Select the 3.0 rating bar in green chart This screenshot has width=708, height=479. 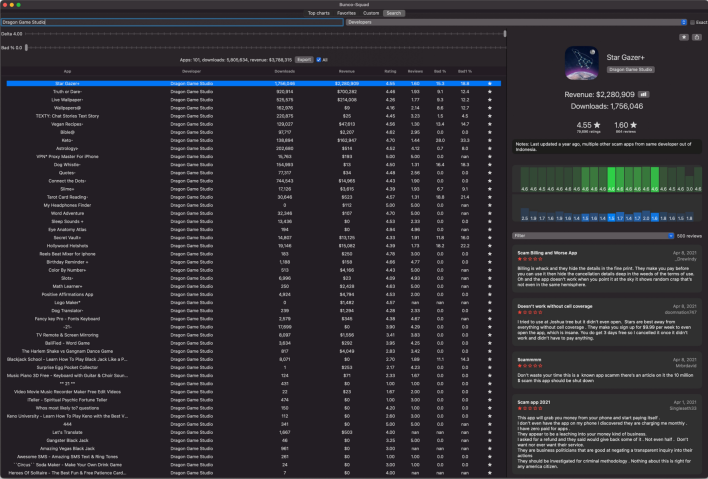(x=689, y=184)
